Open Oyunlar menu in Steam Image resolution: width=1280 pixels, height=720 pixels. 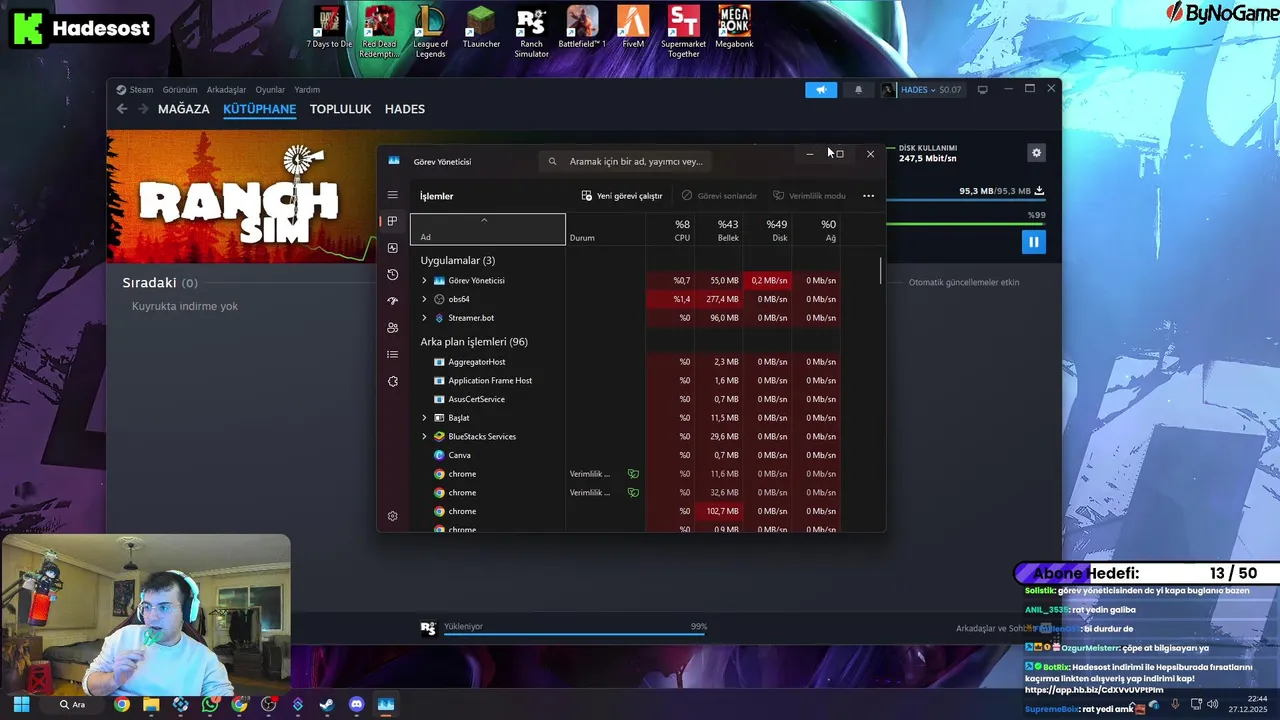point(270,90)
